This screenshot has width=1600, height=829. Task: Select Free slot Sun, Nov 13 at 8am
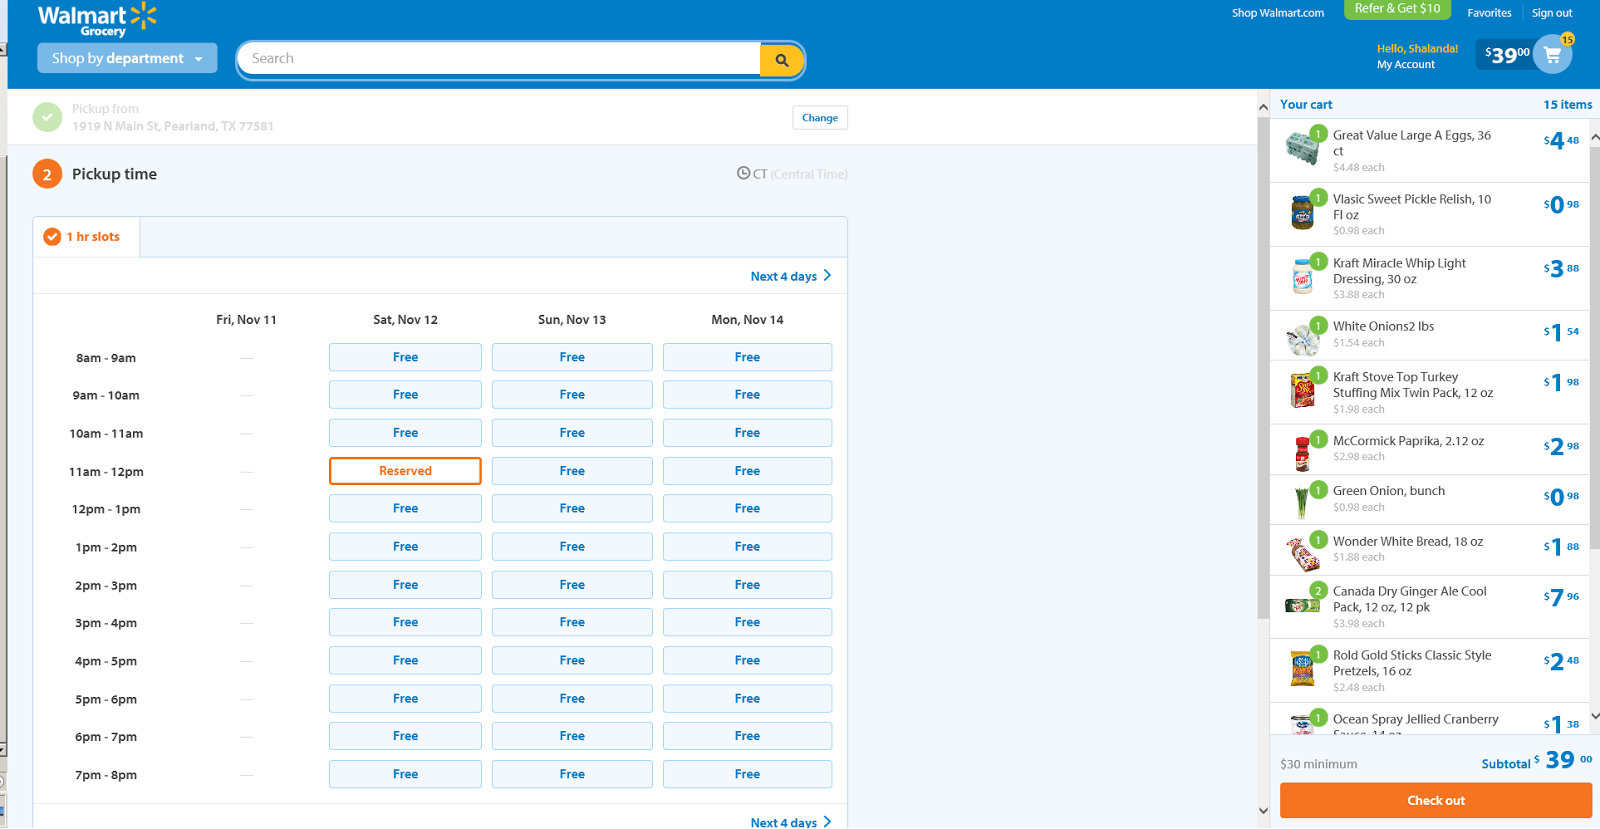pyautogui.click(x=572, y=357)
